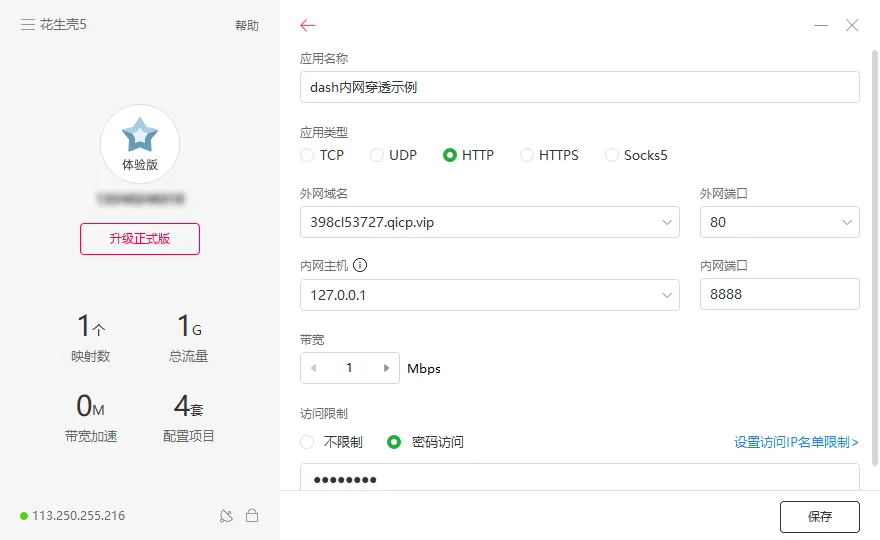Click the info icon beside 内网主机

point(361,266)
